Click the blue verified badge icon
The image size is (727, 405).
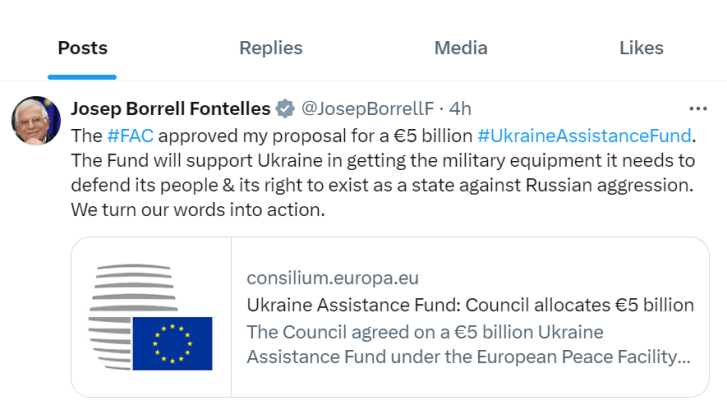pos(285,108)
